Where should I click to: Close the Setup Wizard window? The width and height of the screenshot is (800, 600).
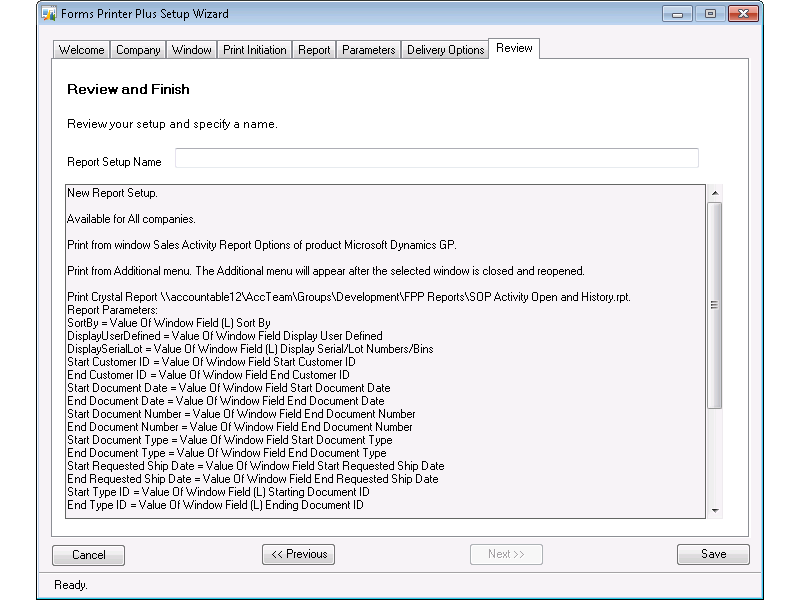pos(742,14)
